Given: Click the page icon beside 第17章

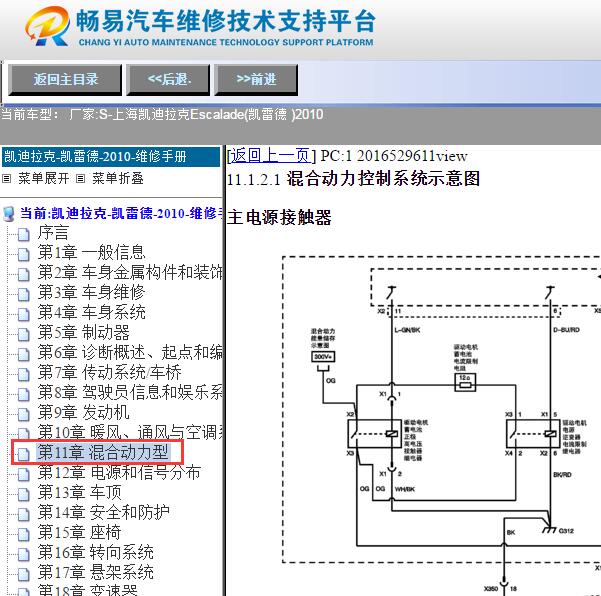Looking at the screenshot, I should pos(23,574).
